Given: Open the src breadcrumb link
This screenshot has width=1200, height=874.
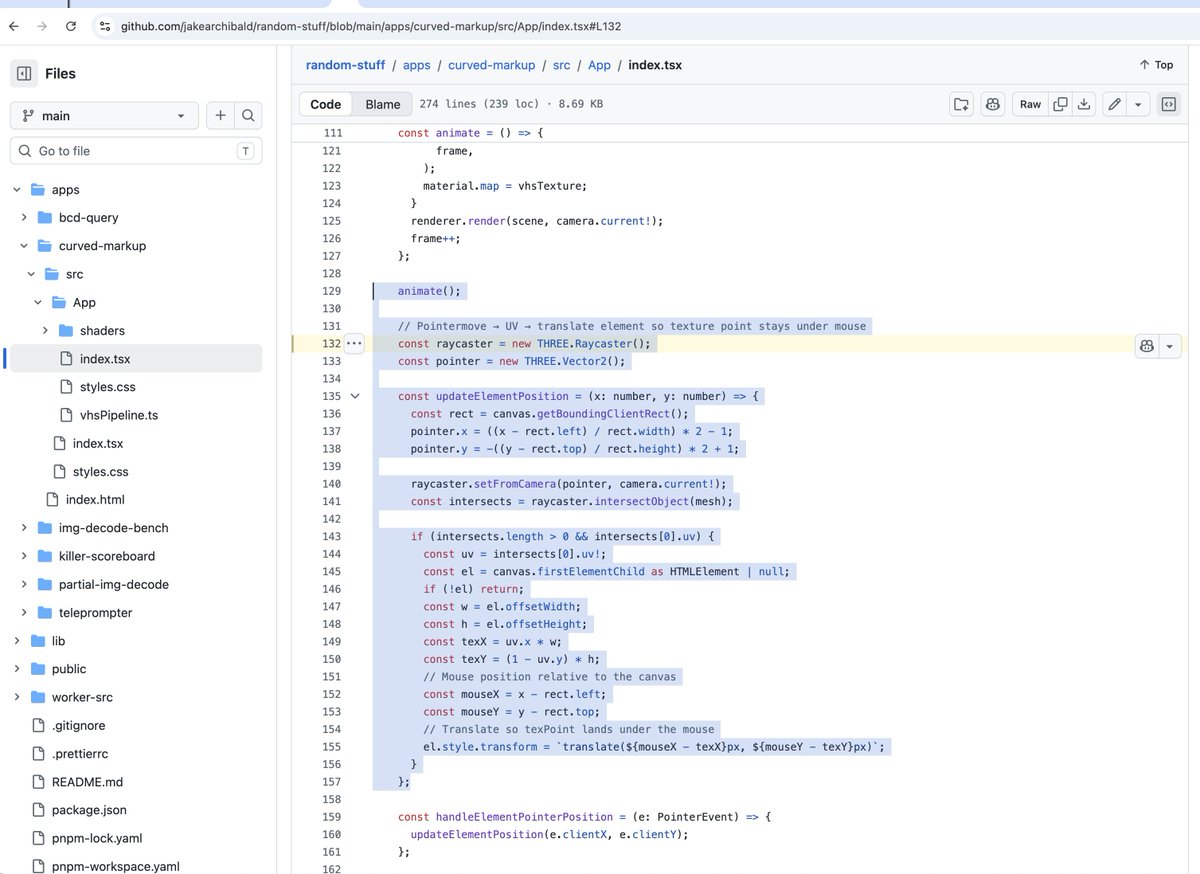Looking at the screenshot, I should pos(562,65).
